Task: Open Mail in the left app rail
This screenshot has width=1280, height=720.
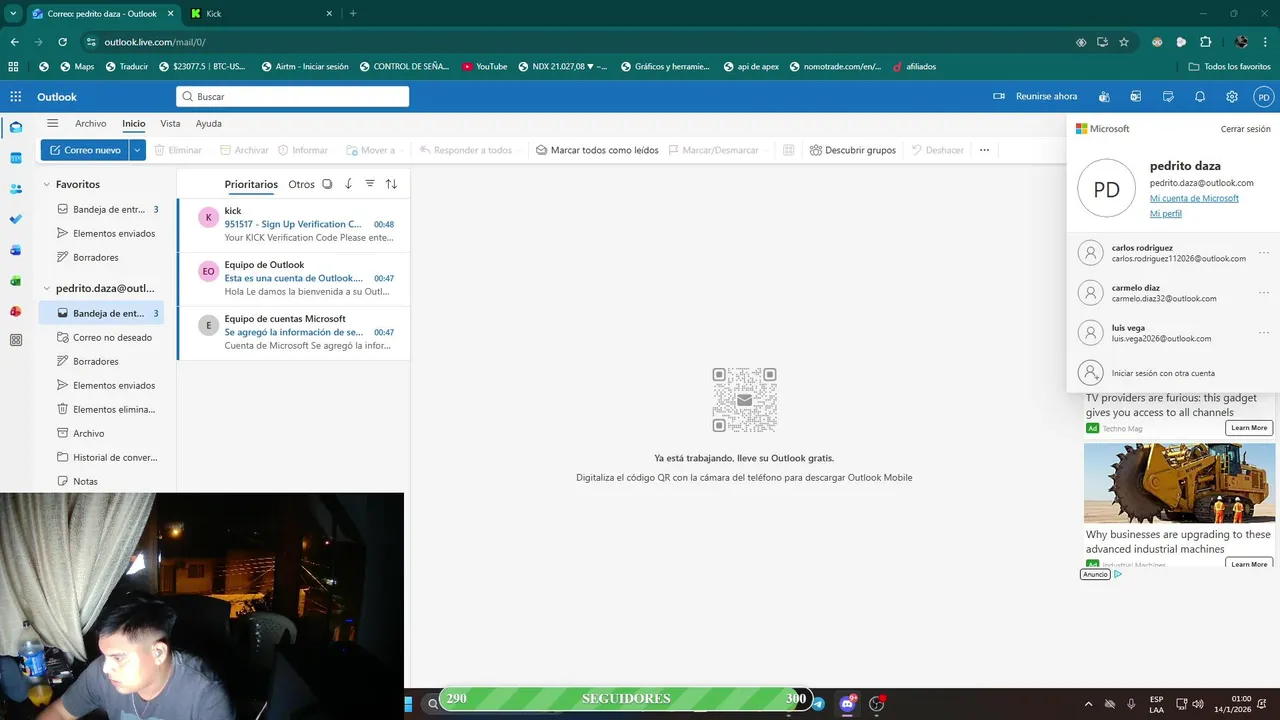Action: click(15, 128)
